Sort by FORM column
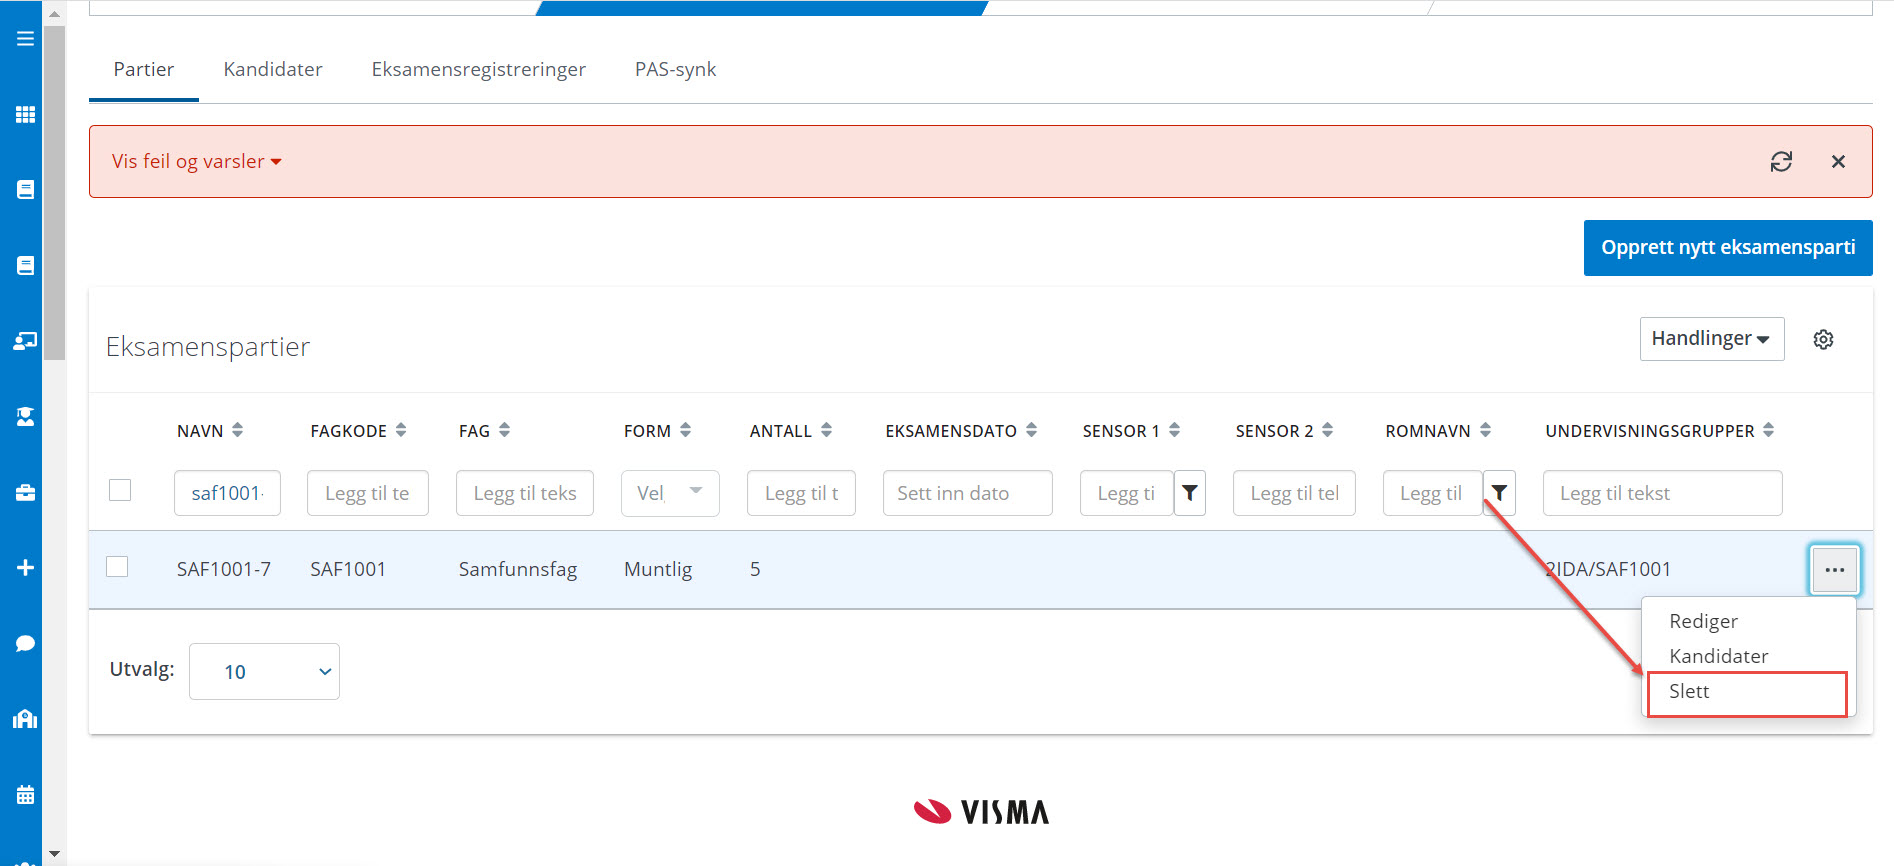1894x866 pixels. click(685, 430)
